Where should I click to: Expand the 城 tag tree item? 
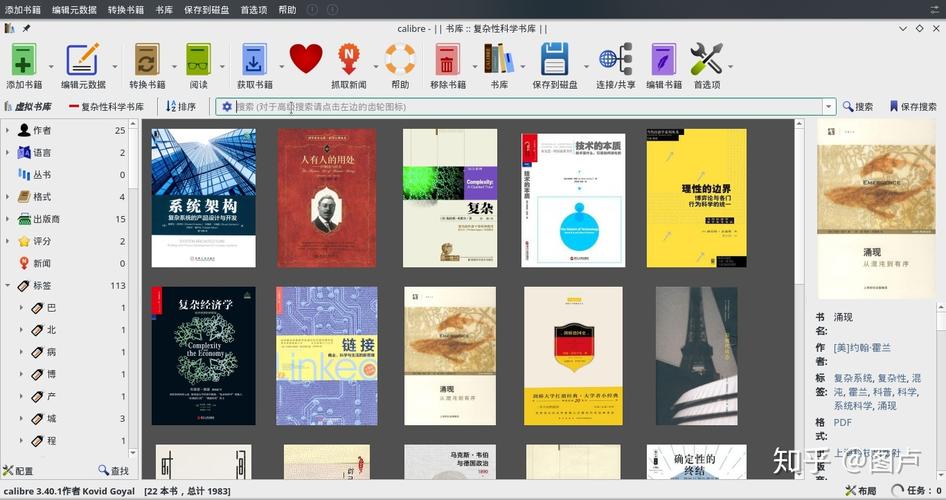click(21, 419)
